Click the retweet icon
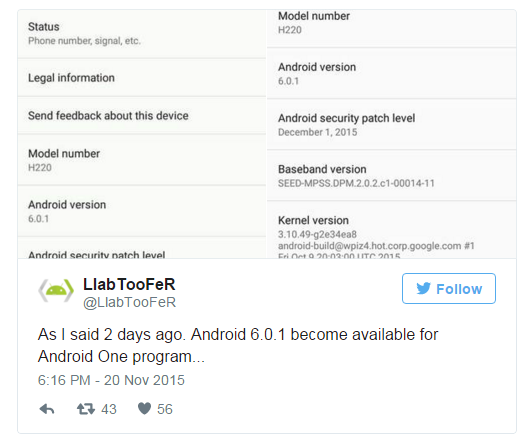Viewport: 531px width, 445px height. (86, 409)
